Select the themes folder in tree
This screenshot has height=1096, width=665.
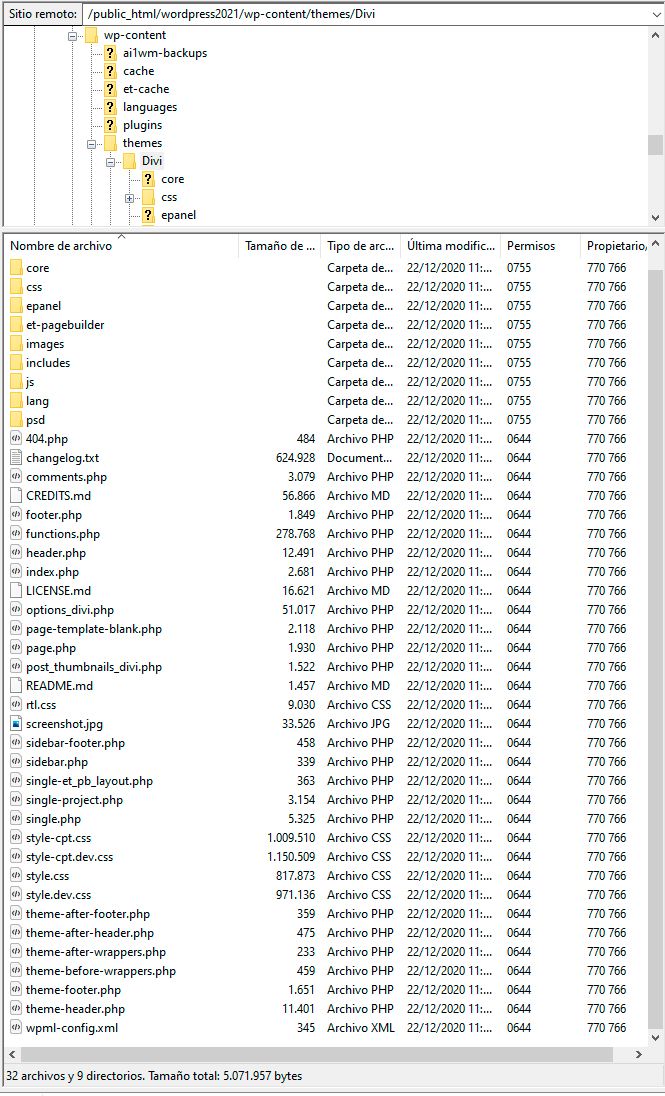click(x=142, y=143)
